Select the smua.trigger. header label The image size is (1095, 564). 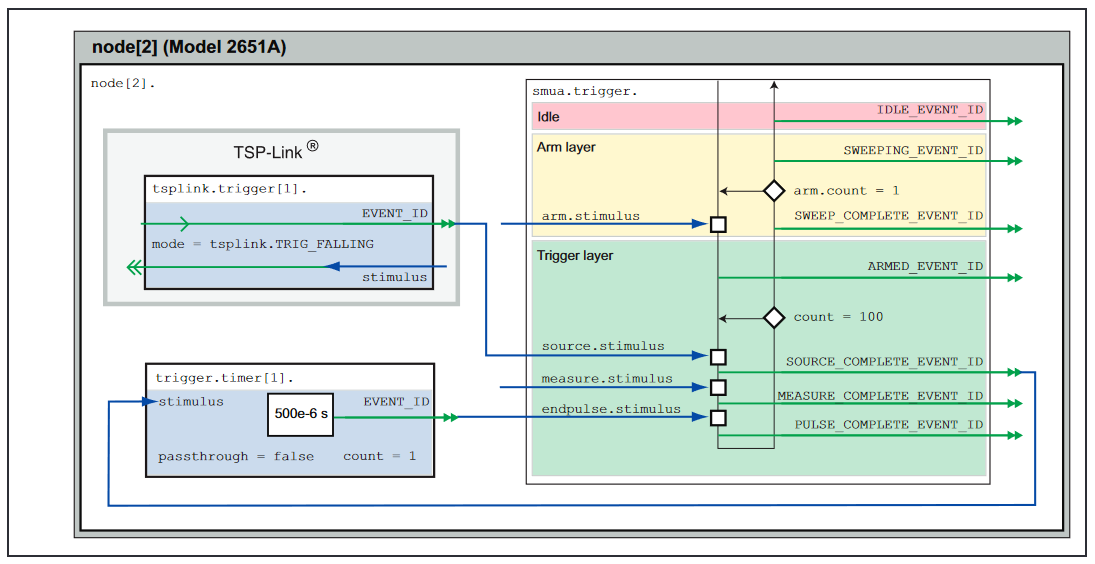(x=585, y=91)
